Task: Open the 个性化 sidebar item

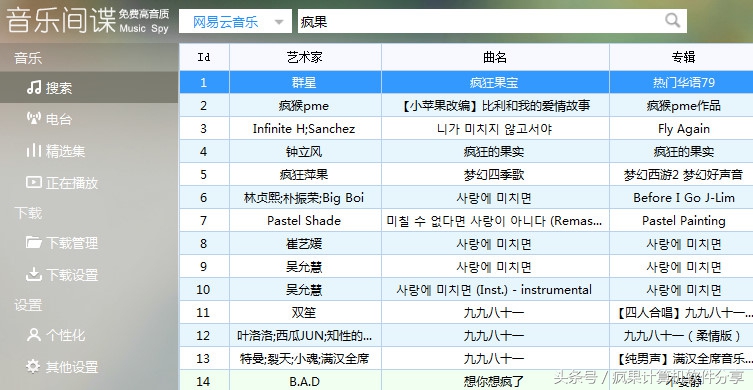Action: pyautogui.click(x=89, y=335)
